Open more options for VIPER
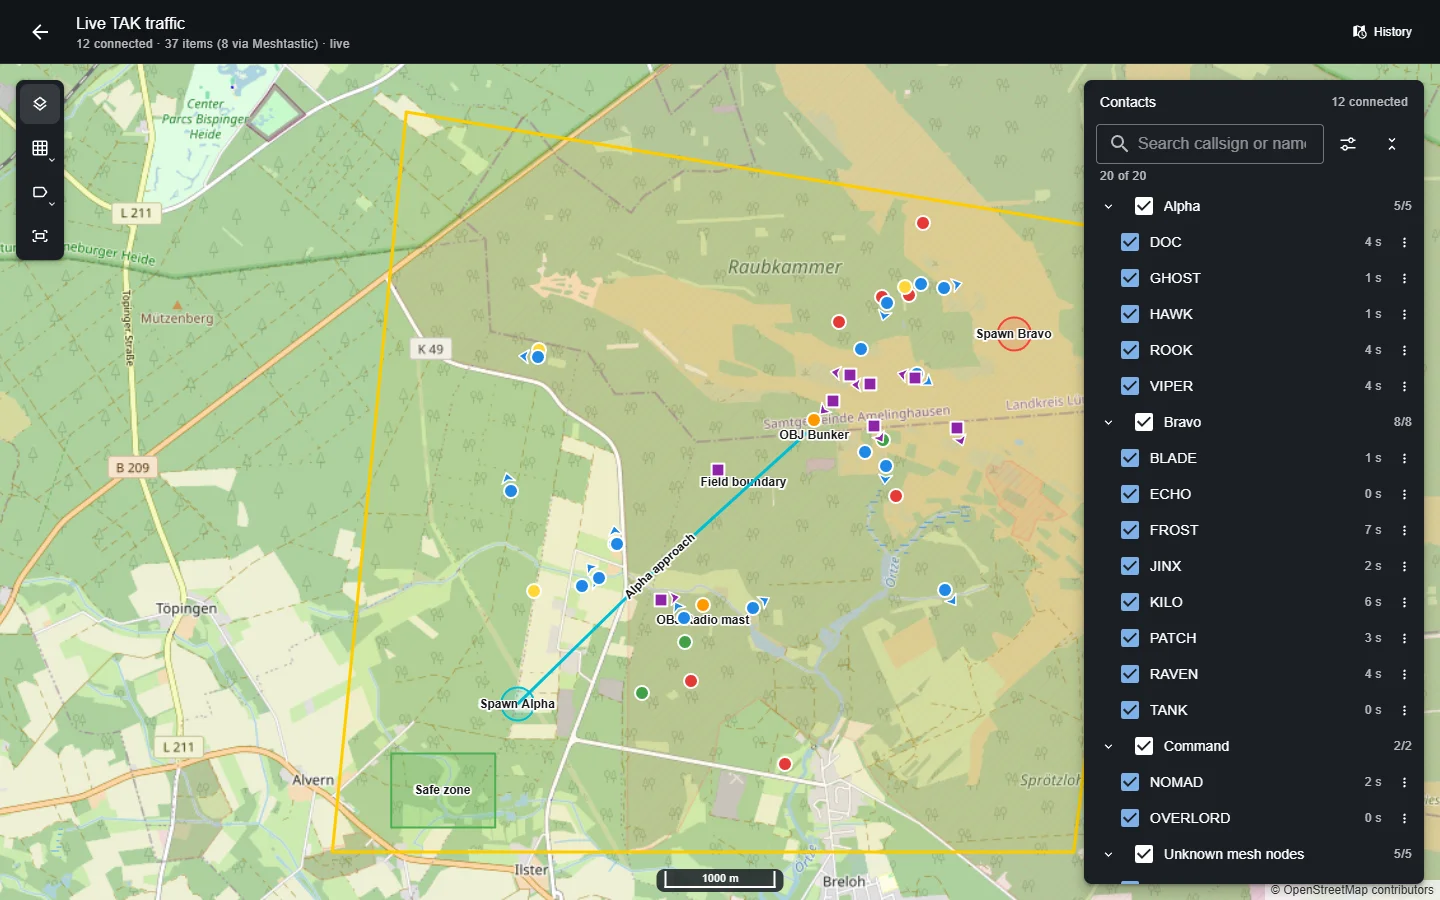This screenshot has width=1440, height=900. tap(1404, 386)
